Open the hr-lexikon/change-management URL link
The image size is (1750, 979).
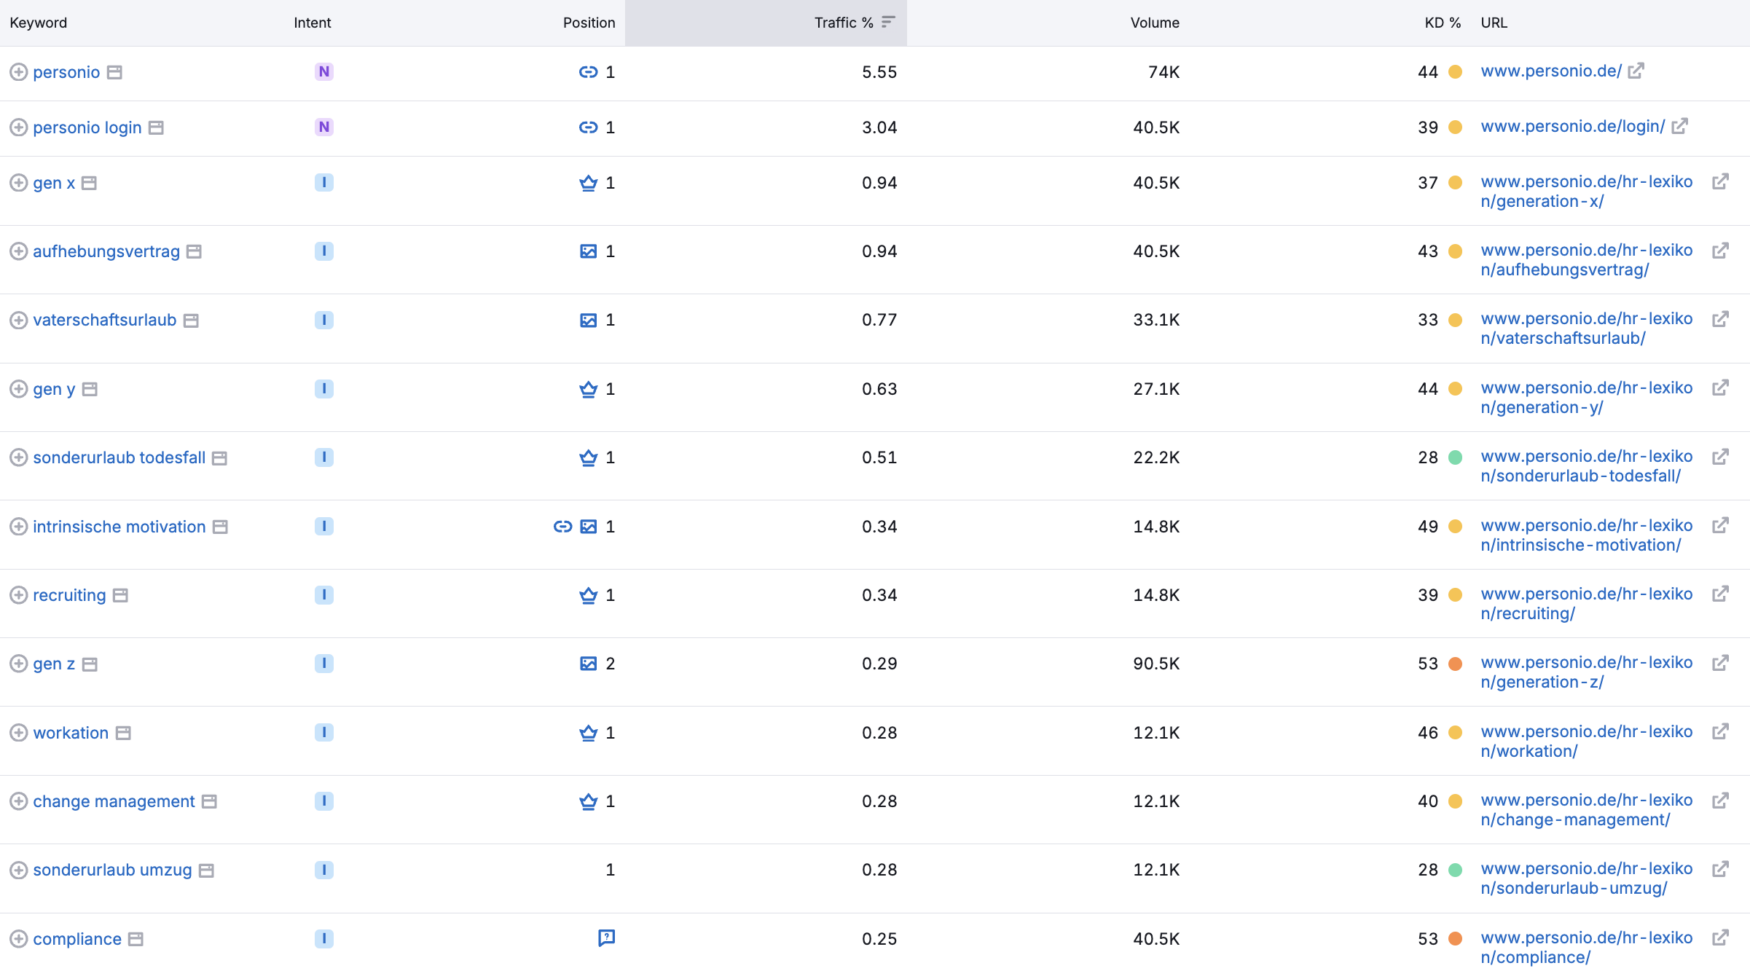click(1586, 810)
